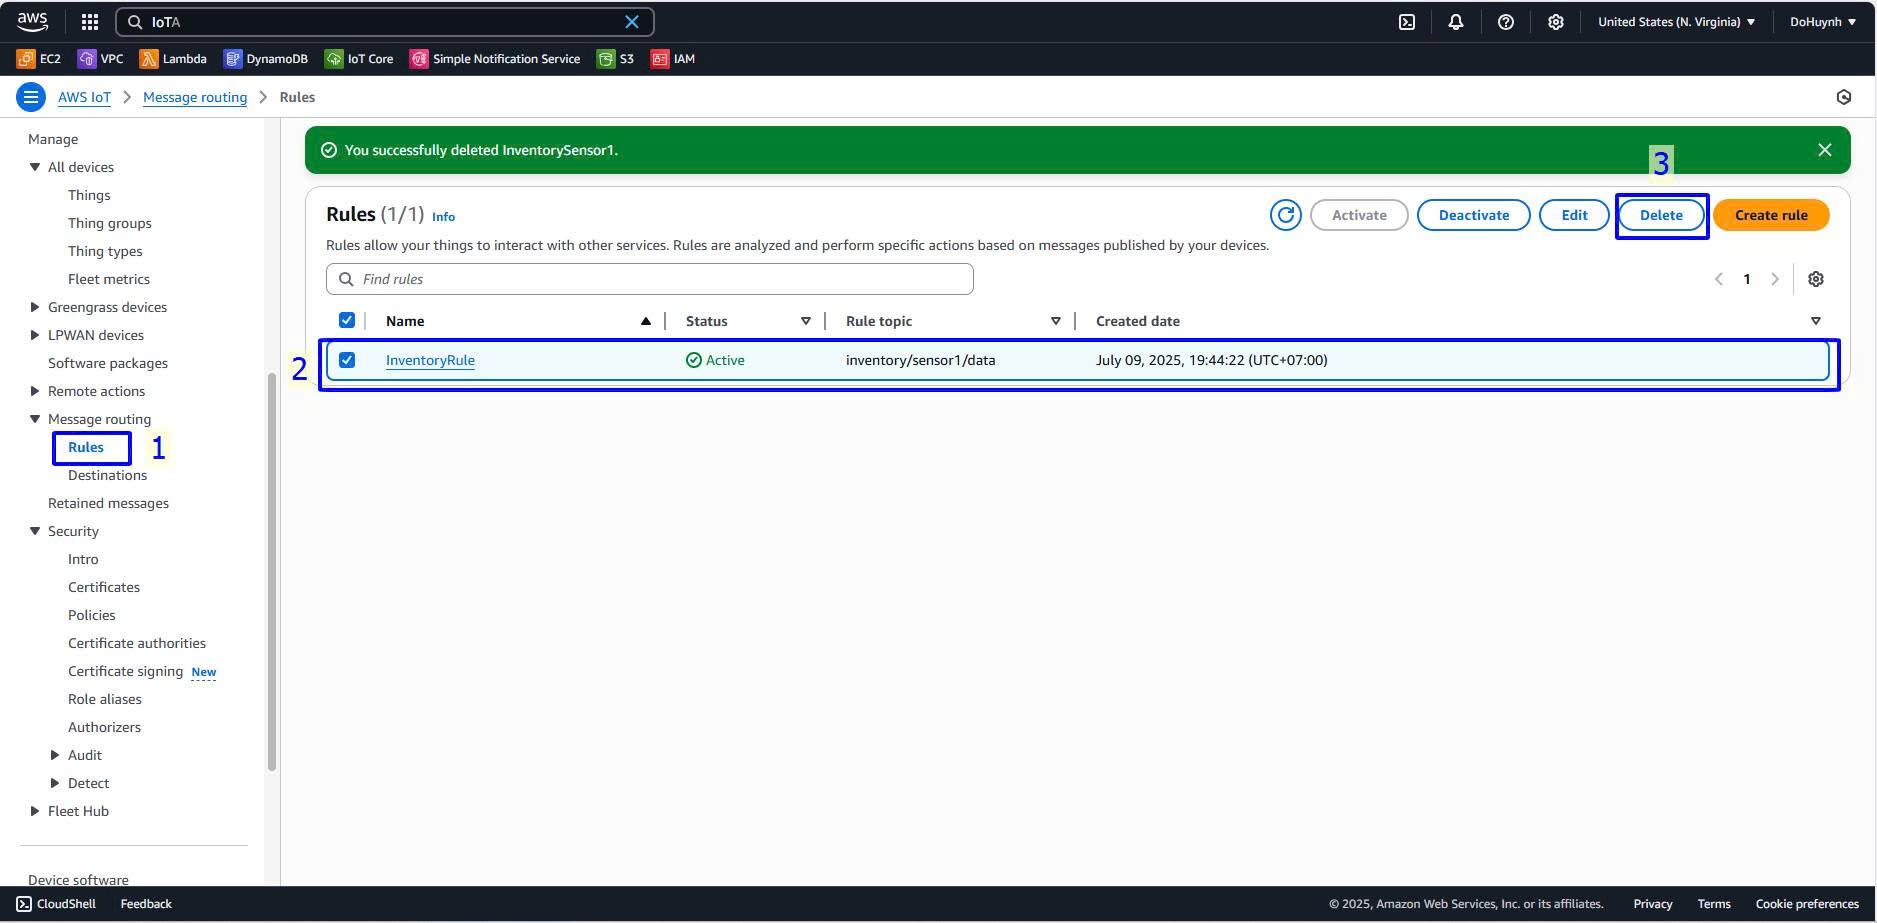This screenshot has height=923, width=1877.
Task: Open the InventoryRule link
Action: [430, 360]
